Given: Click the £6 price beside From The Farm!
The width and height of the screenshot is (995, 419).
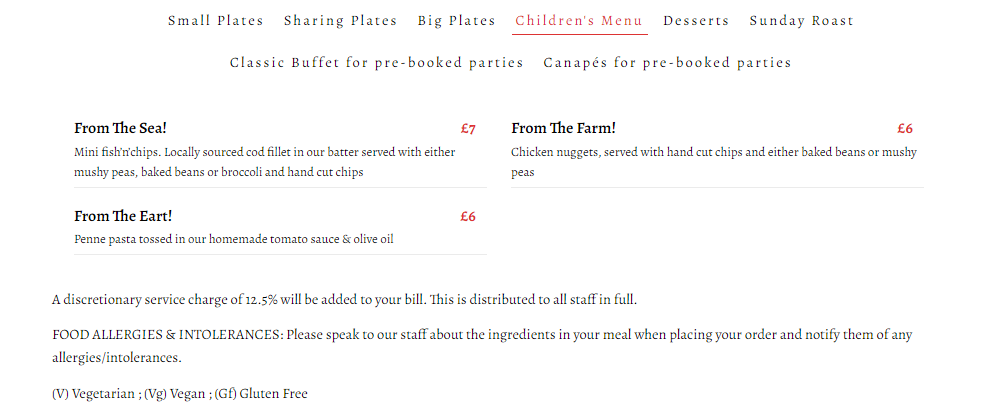Looking at the screenshot, I should [905, 129].
